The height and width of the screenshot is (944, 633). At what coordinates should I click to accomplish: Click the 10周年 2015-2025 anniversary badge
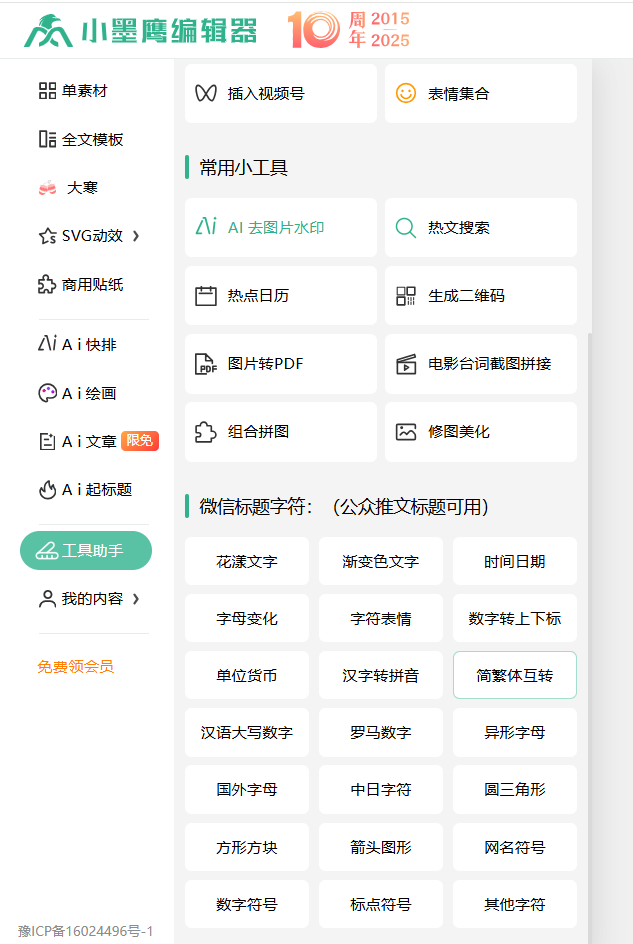point(349,30)
